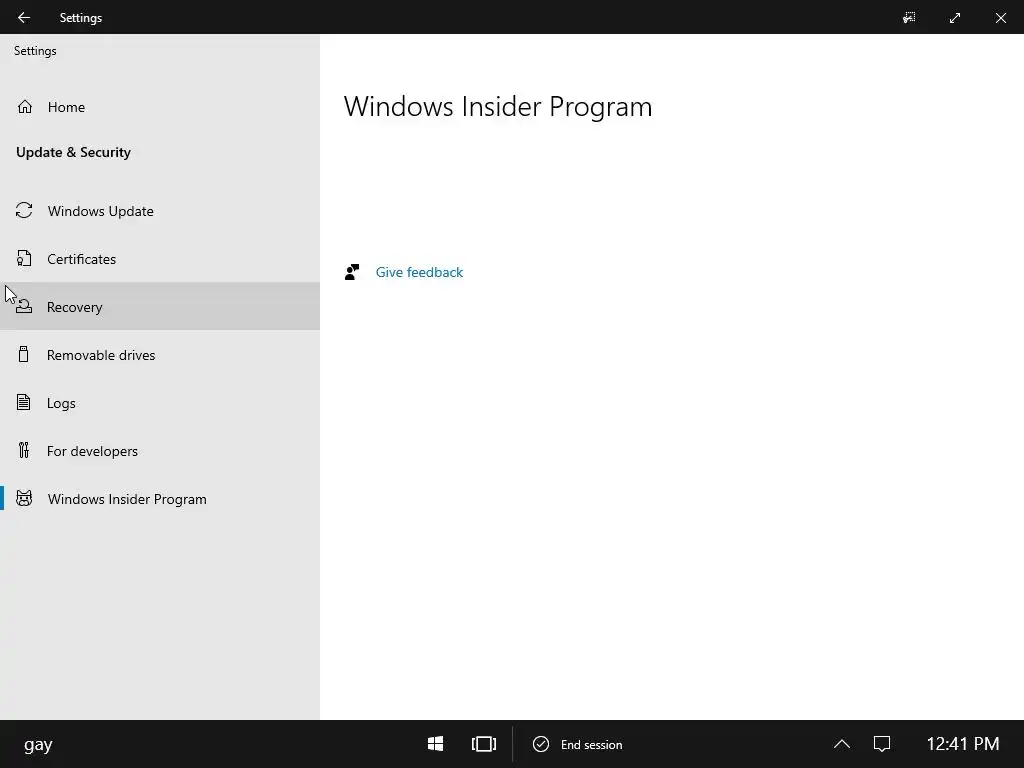
Task: Click the Give feedback link
Action: tap(419, 272)
